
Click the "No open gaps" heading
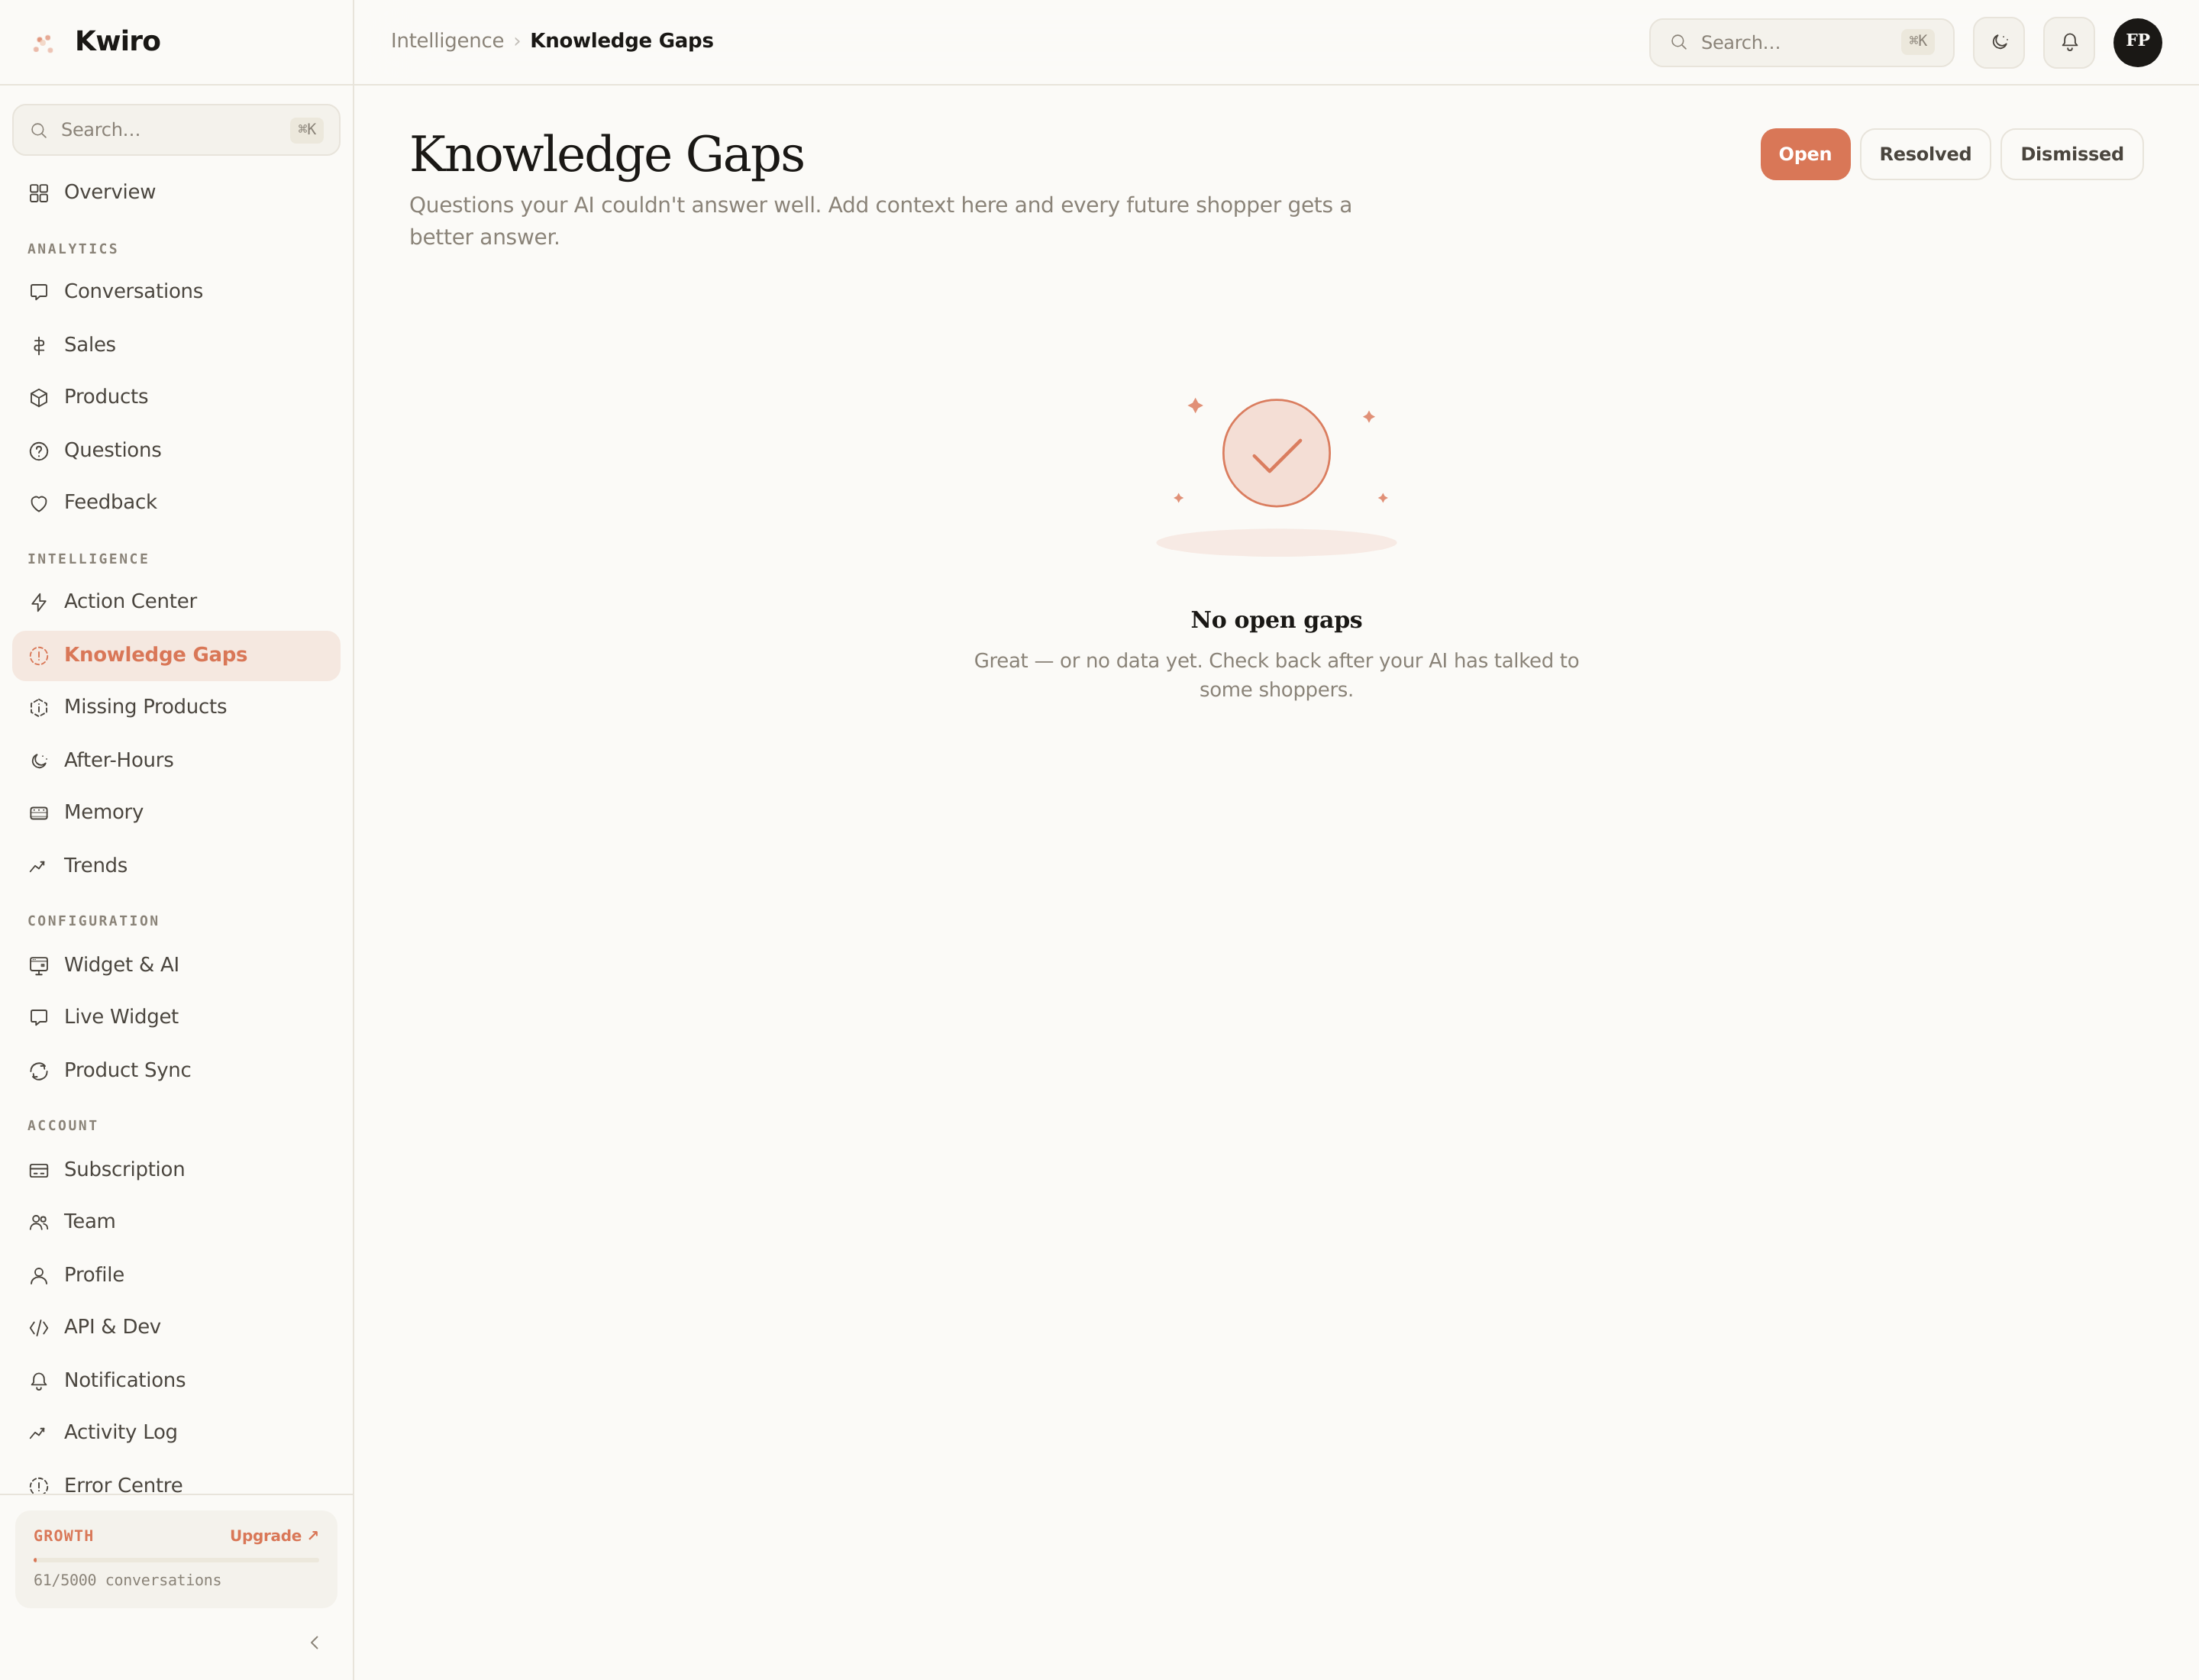click(x=1276, y=620)
